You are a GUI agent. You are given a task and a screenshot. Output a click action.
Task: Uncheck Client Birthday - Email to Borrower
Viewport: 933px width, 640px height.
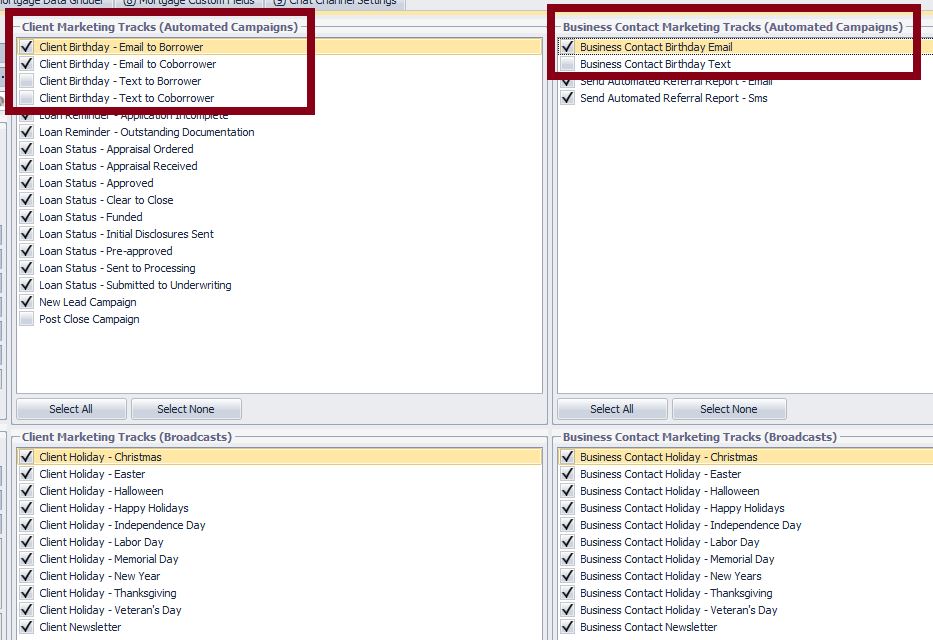coord(27,47)
